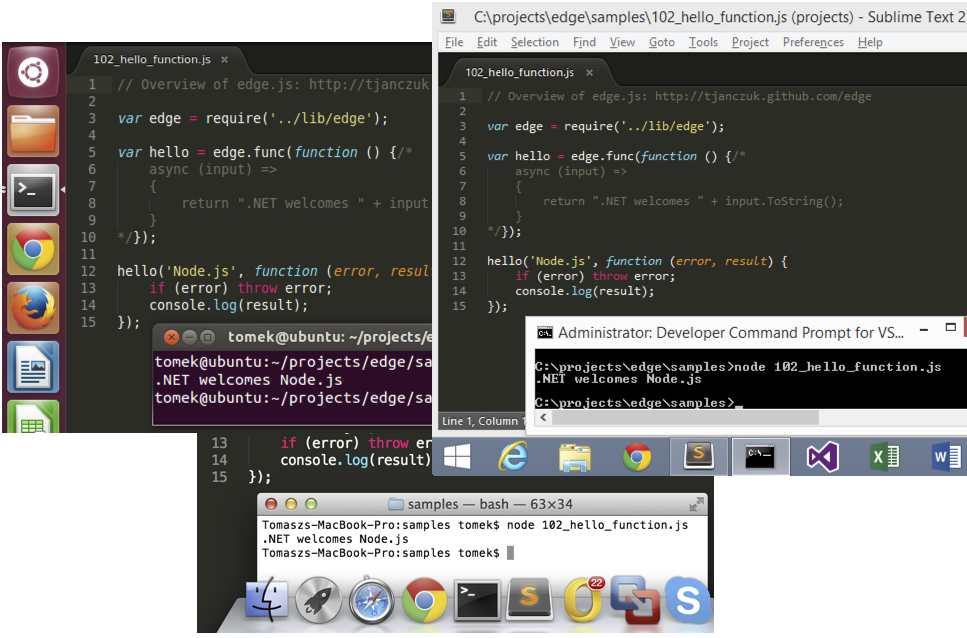967x638 pixels.
Task: Open Visual Studio from Windows taskbar
Action: coord(823,457)
